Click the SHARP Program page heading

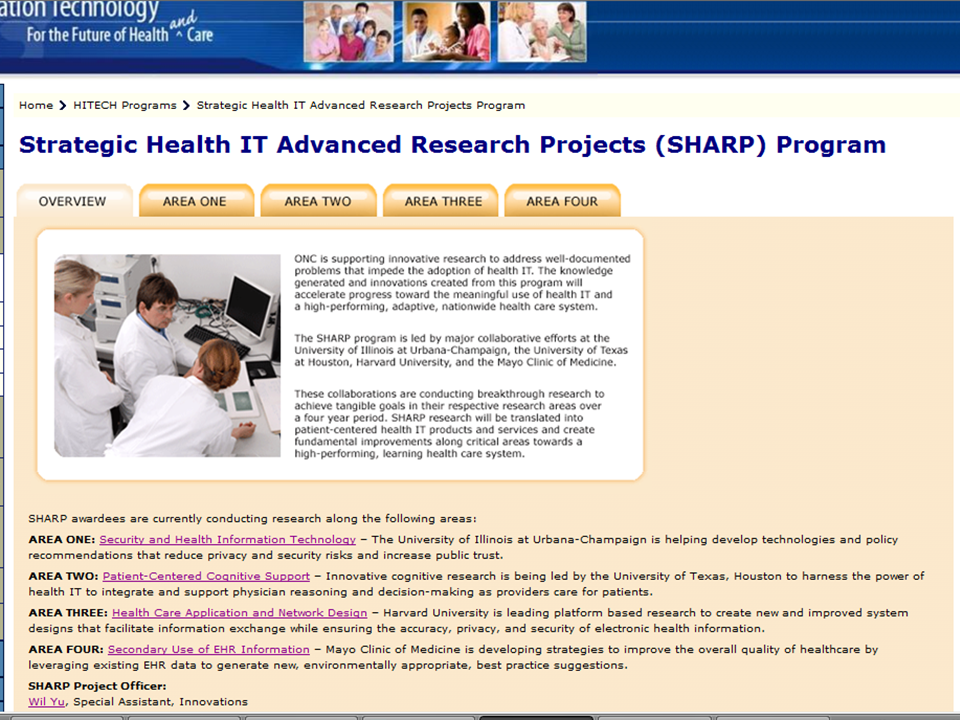click(x=452, y=144)
